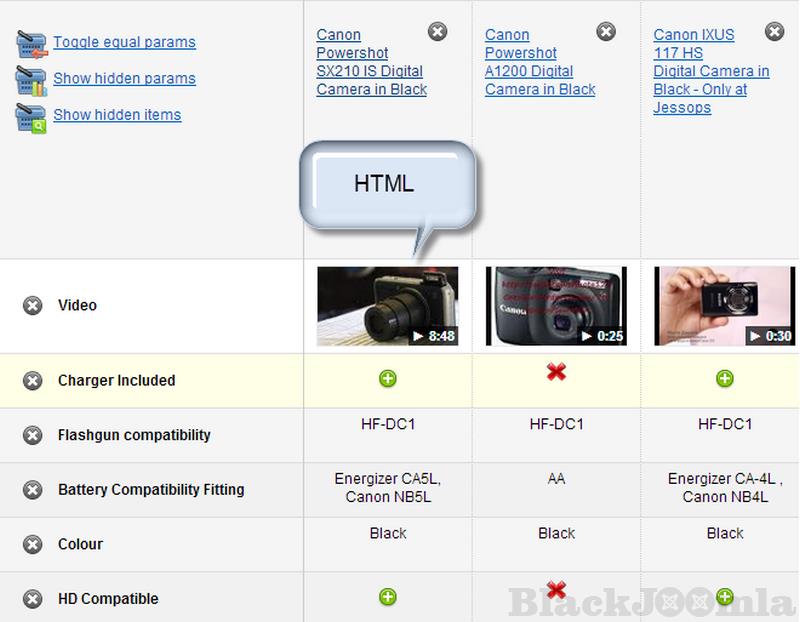The height and width of the screenshot is (622, 800).
Task: Click the Toggle equal params basket icon
Action: (31, 44)
